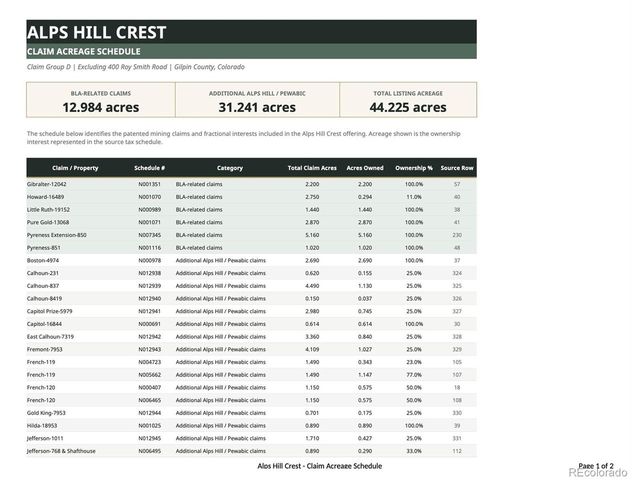Click the Page 1 of 2 indicator
Viewport: 640px width, 480px height.
point(596,466)
